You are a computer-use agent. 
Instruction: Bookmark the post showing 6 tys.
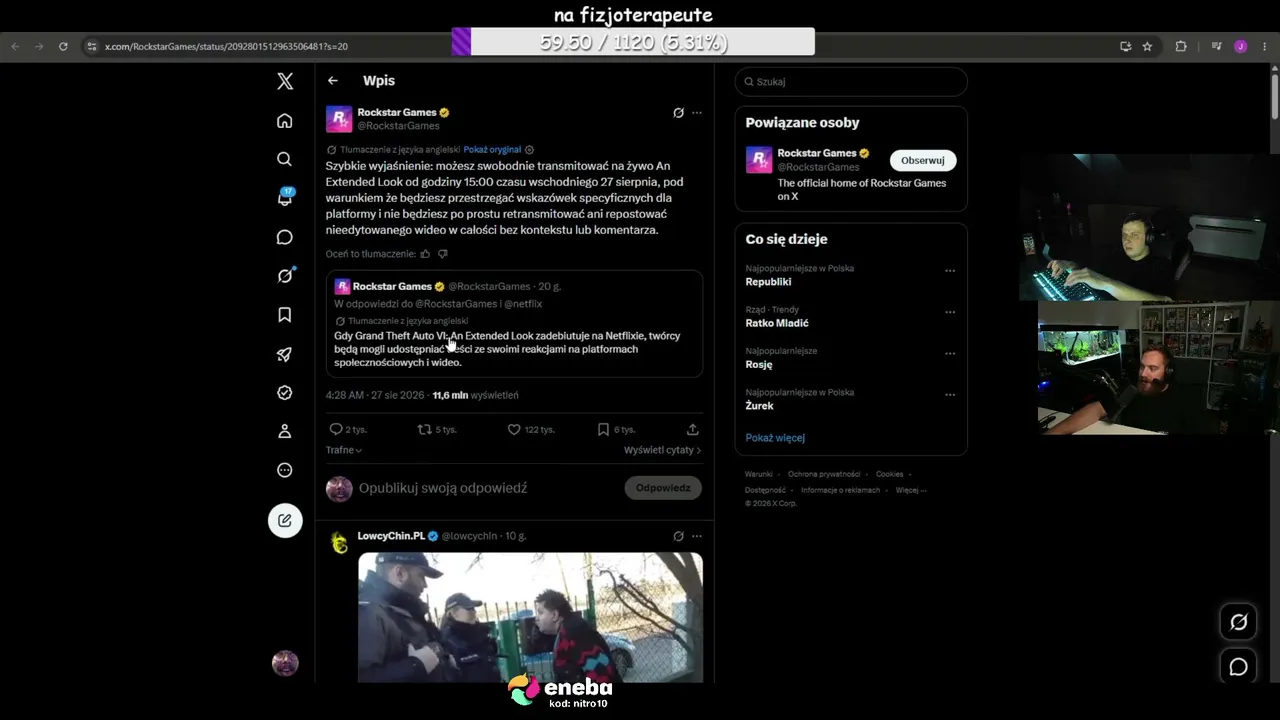click(x=615, y=429)
